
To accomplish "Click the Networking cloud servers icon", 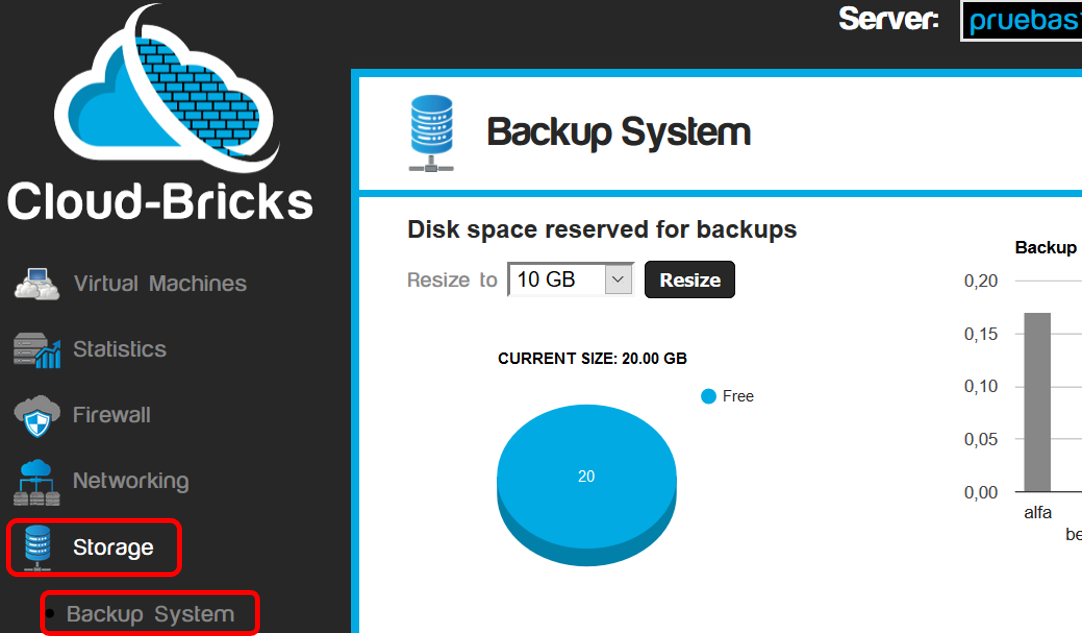I will 37,482.
